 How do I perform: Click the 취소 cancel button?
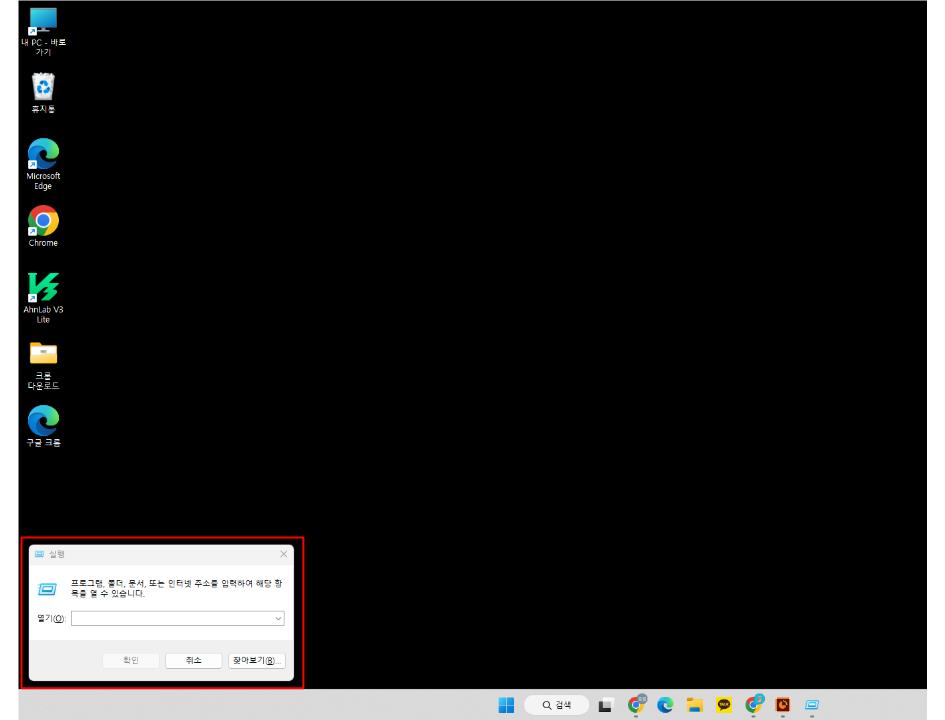(193, 660)
